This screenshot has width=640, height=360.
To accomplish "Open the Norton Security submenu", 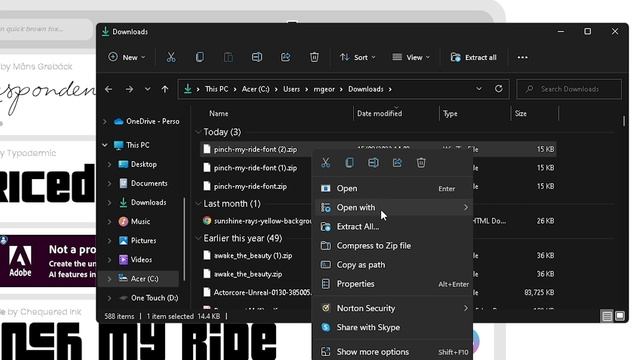I will point(394,308).
